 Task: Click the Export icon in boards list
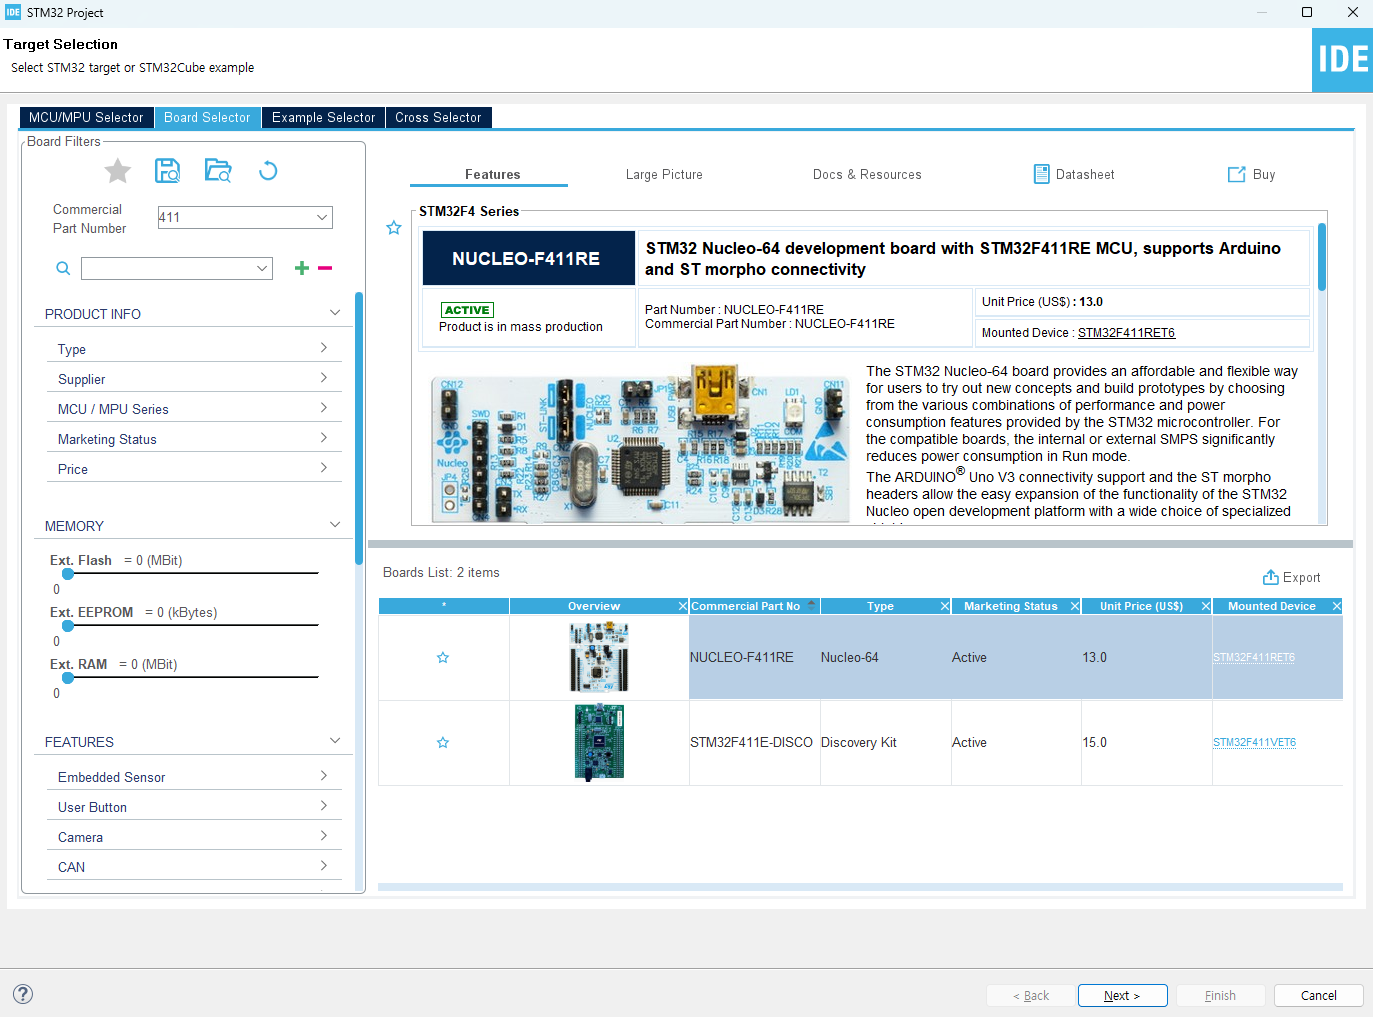(x=1271, y=577)
